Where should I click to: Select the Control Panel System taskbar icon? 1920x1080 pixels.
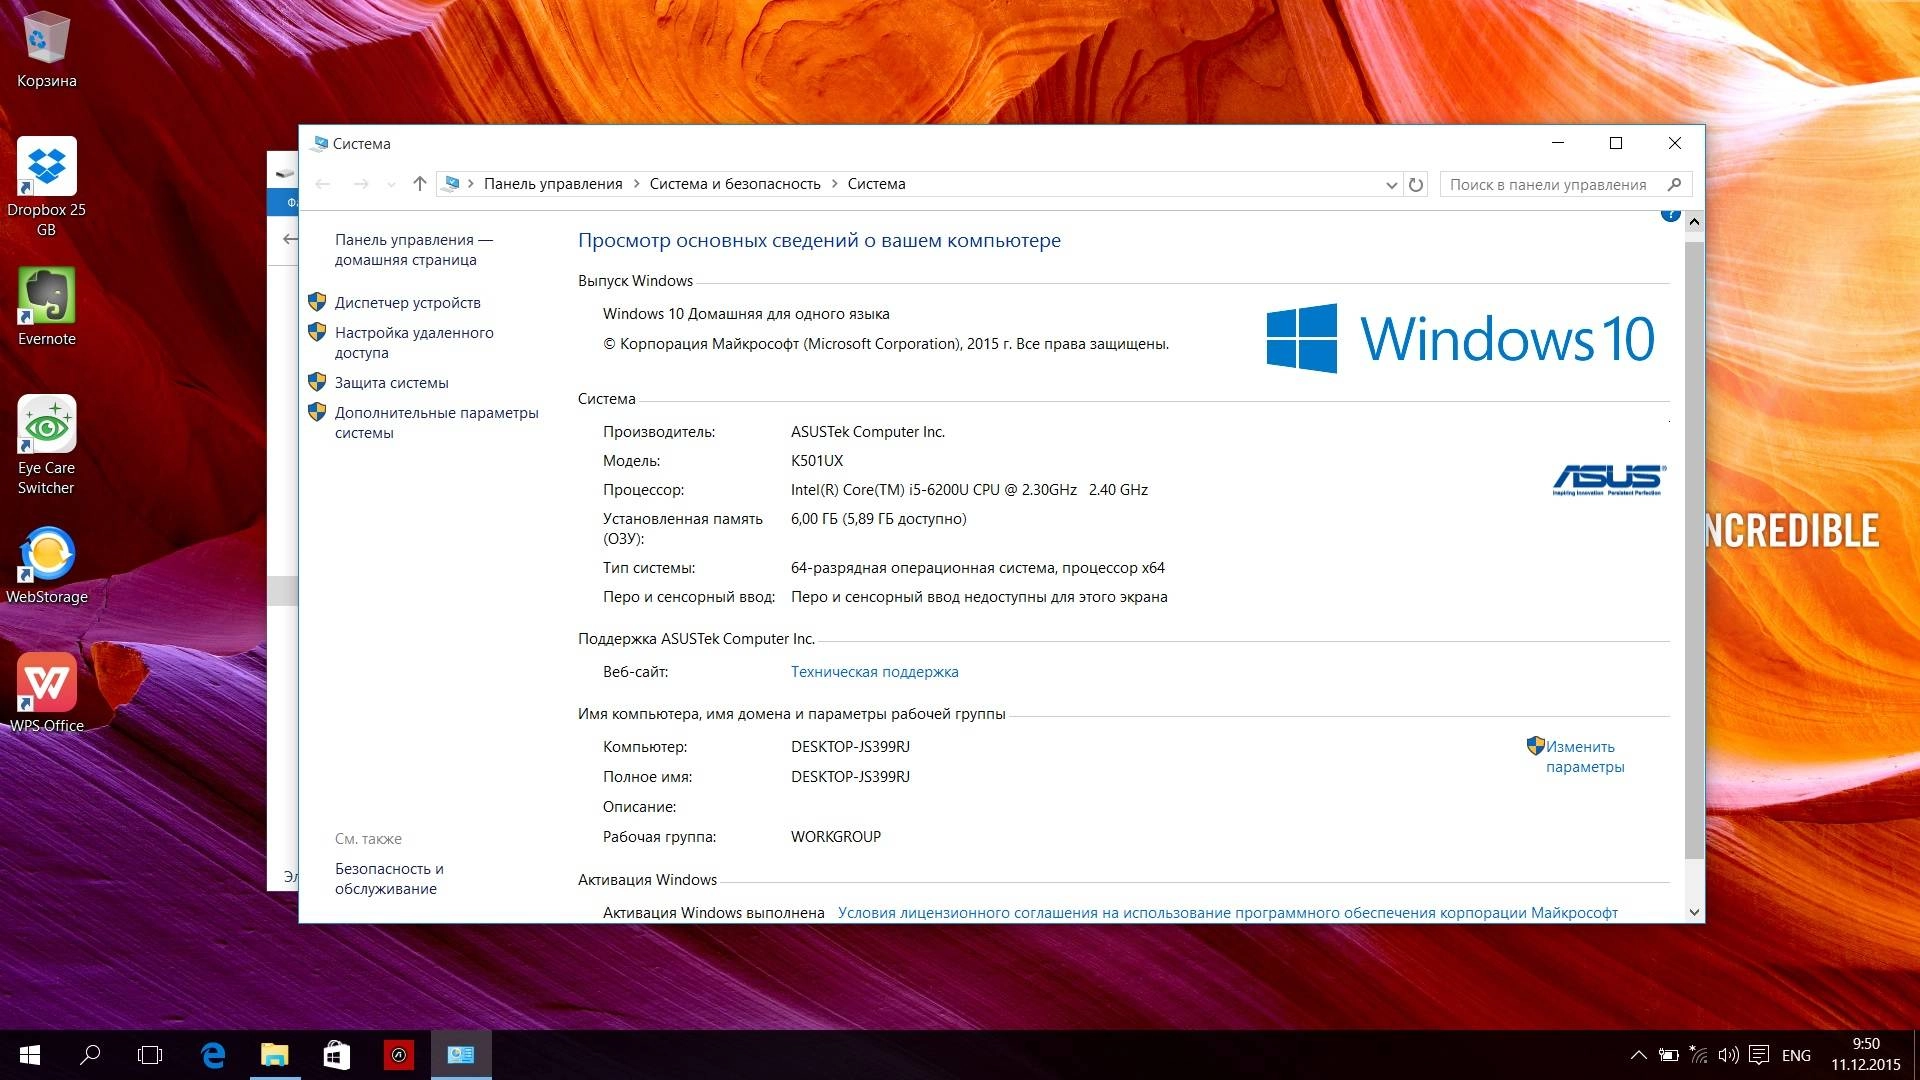click(x=461, y=1055)
